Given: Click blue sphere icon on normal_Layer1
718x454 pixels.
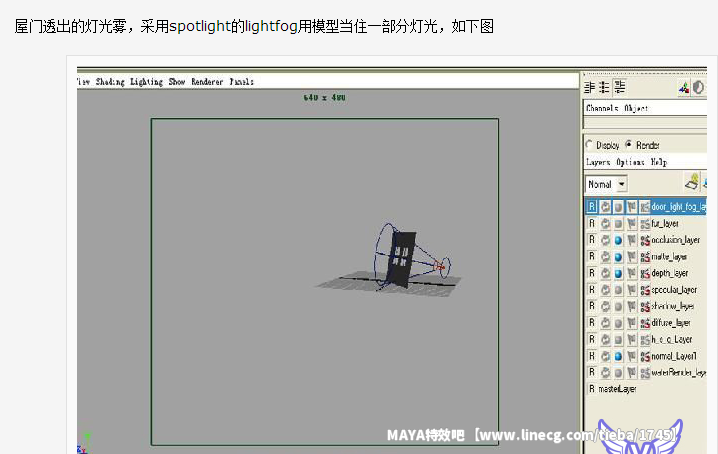Looking at the screenshot, I should coord(618,356).
